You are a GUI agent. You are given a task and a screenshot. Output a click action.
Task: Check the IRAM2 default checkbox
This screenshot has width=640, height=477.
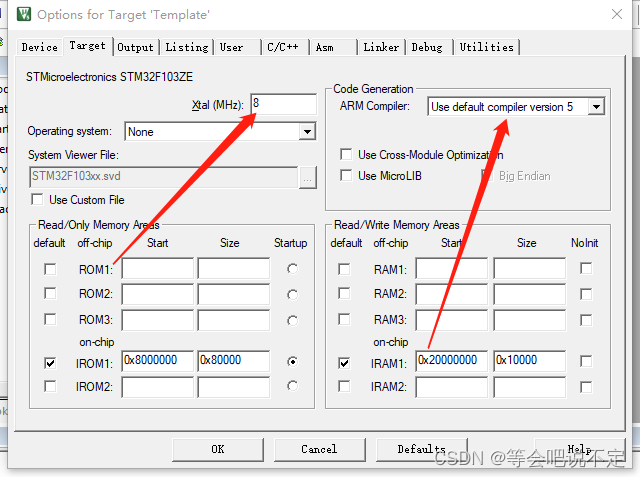344,386
